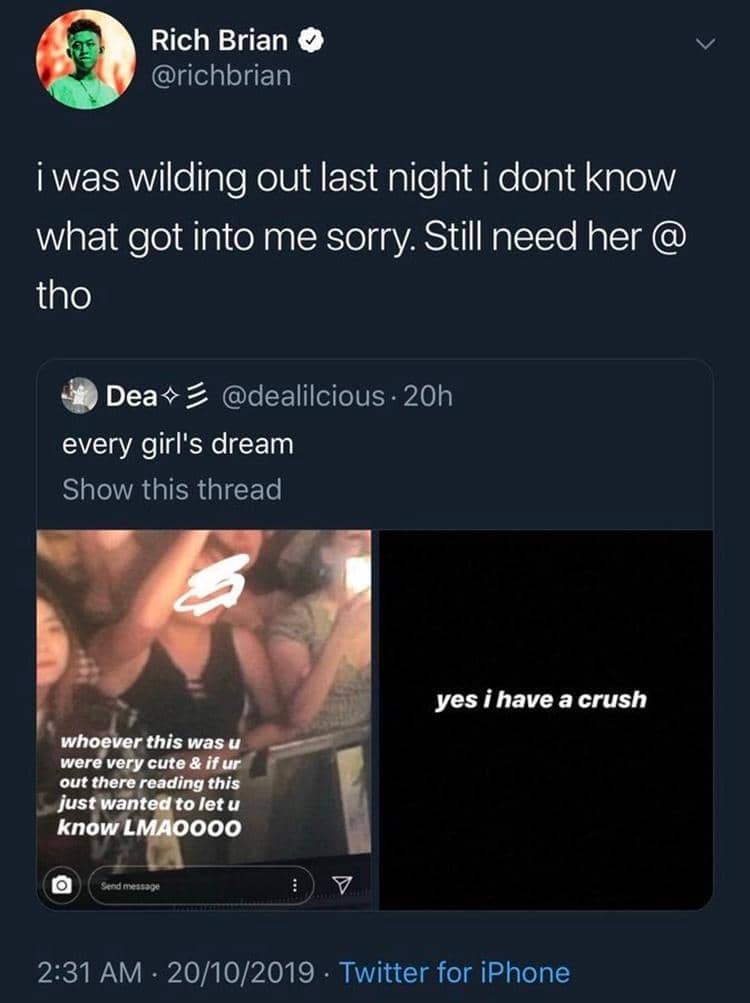750x1003 pixels.
Task: Click the 20/10/2019 date
Action: [x=241, y=972]
